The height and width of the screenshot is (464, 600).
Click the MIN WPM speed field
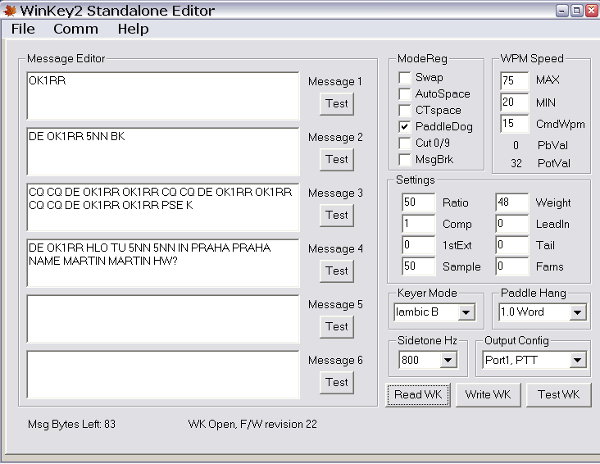coord(514,103)
